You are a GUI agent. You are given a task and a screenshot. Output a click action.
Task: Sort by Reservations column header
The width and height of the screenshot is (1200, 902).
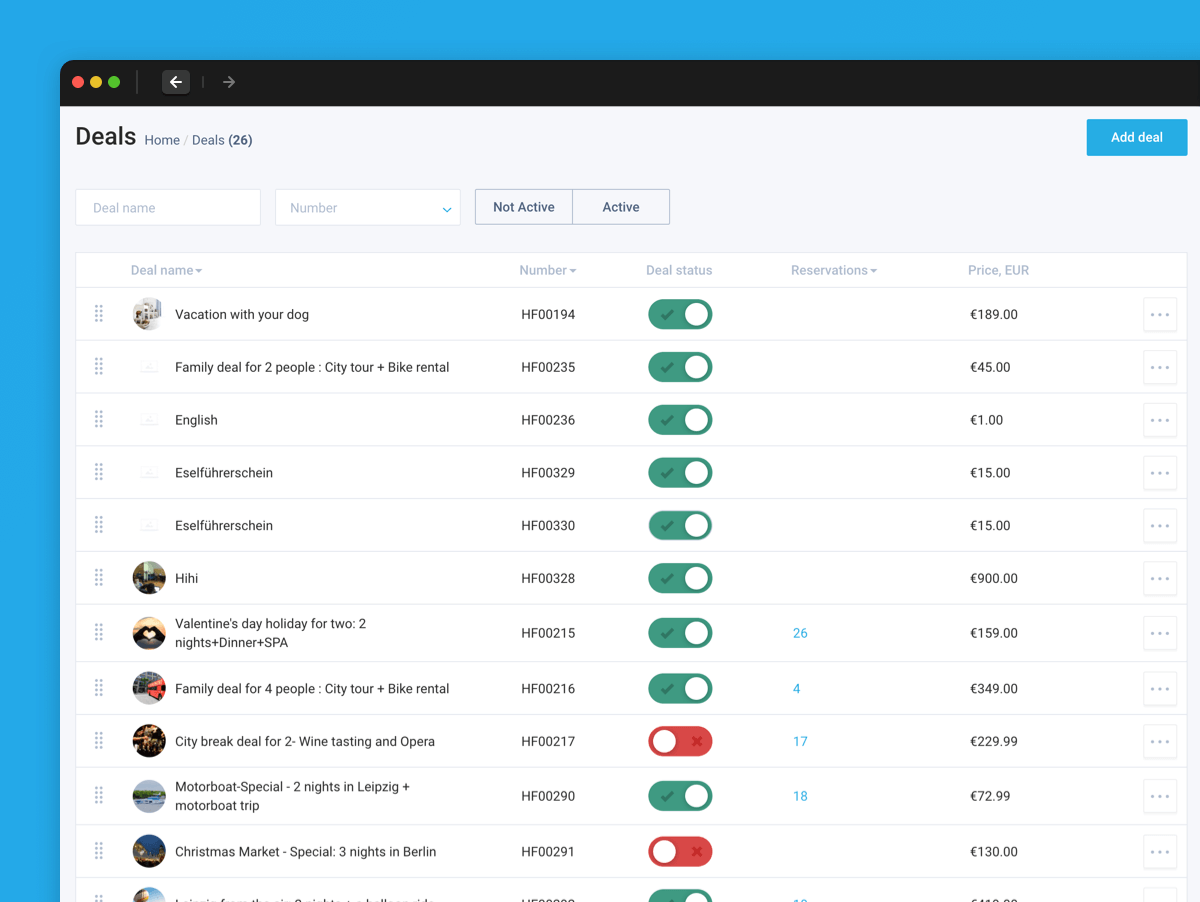coord(833,270)
